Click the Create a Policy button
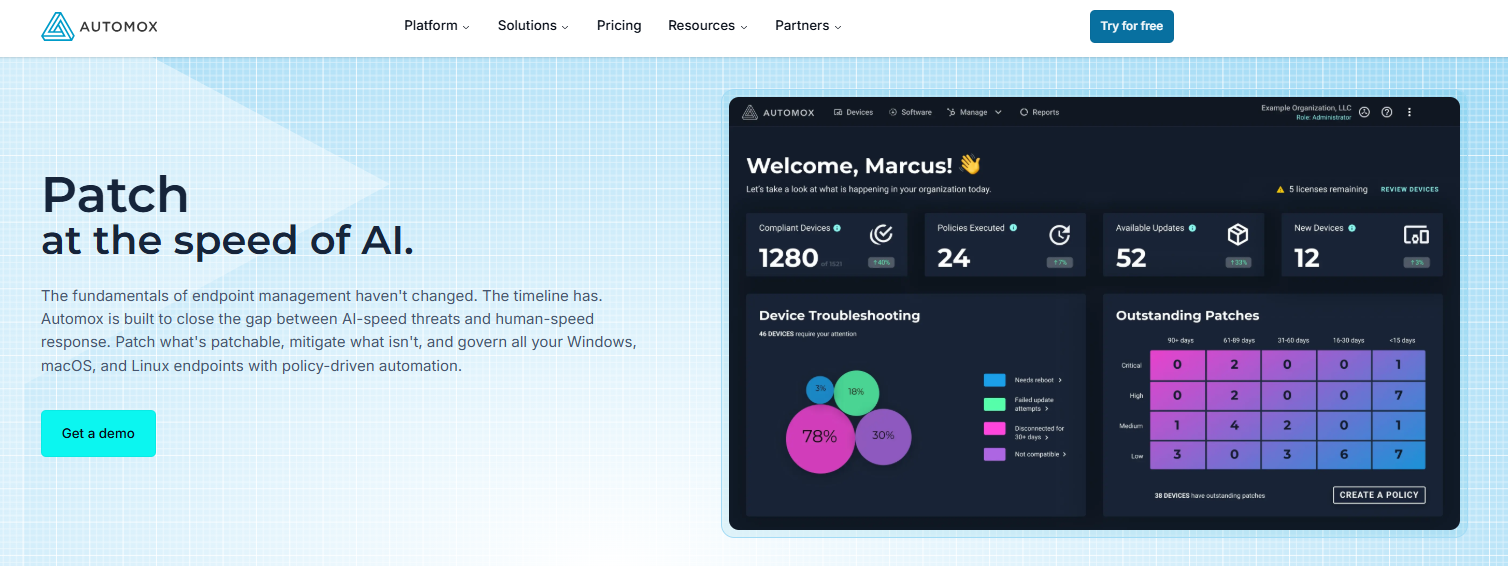The height and width of the screenshot is (566, 1508). coord(1379,495)
